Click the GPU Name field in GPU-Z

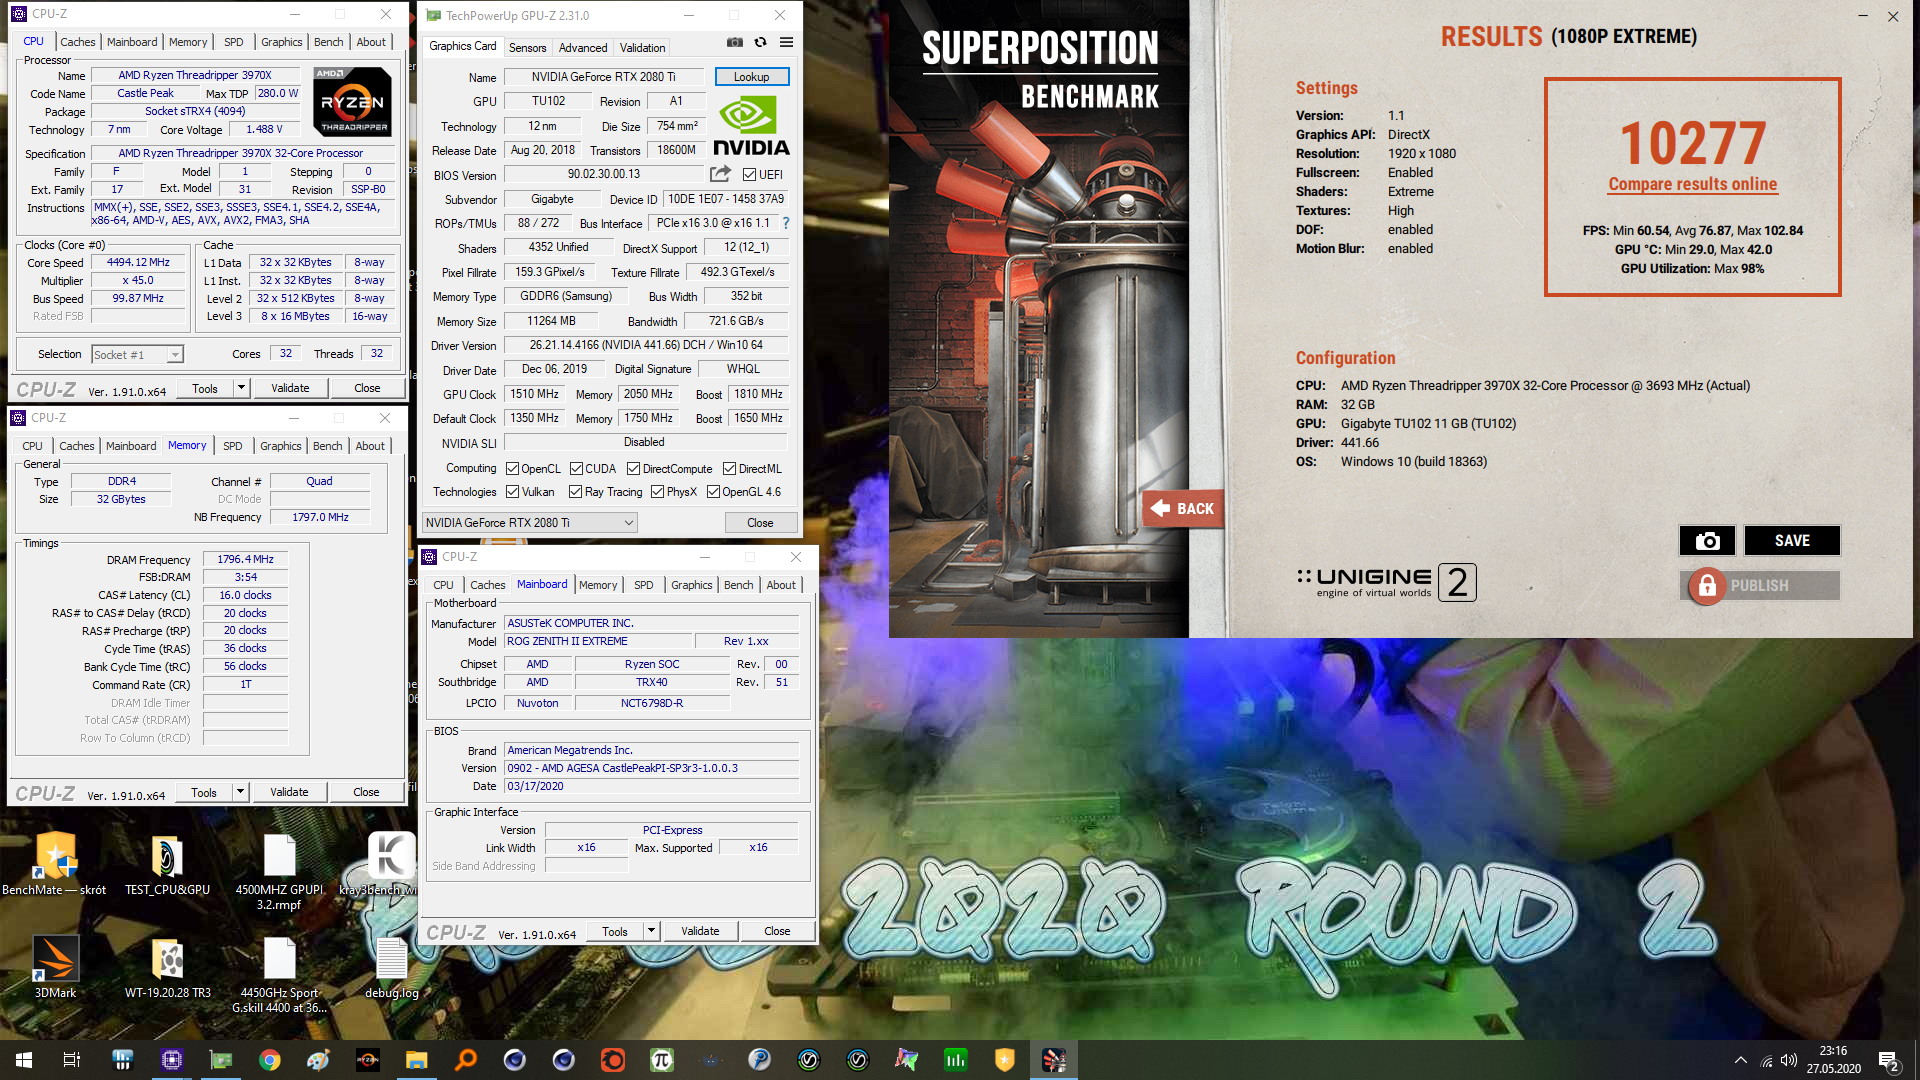pyautogui.click(x=604, y=77)
